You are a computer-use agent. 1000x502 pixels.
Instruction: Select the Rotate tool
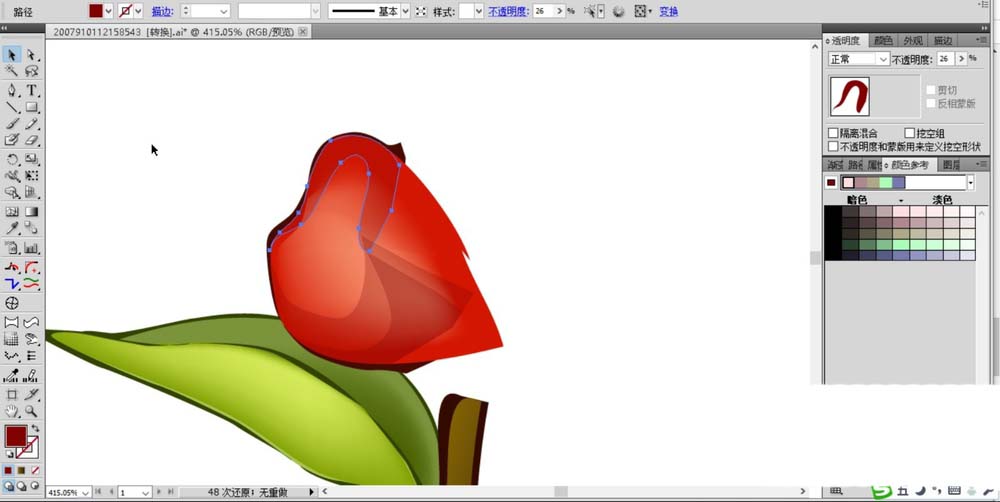[11, 159]
